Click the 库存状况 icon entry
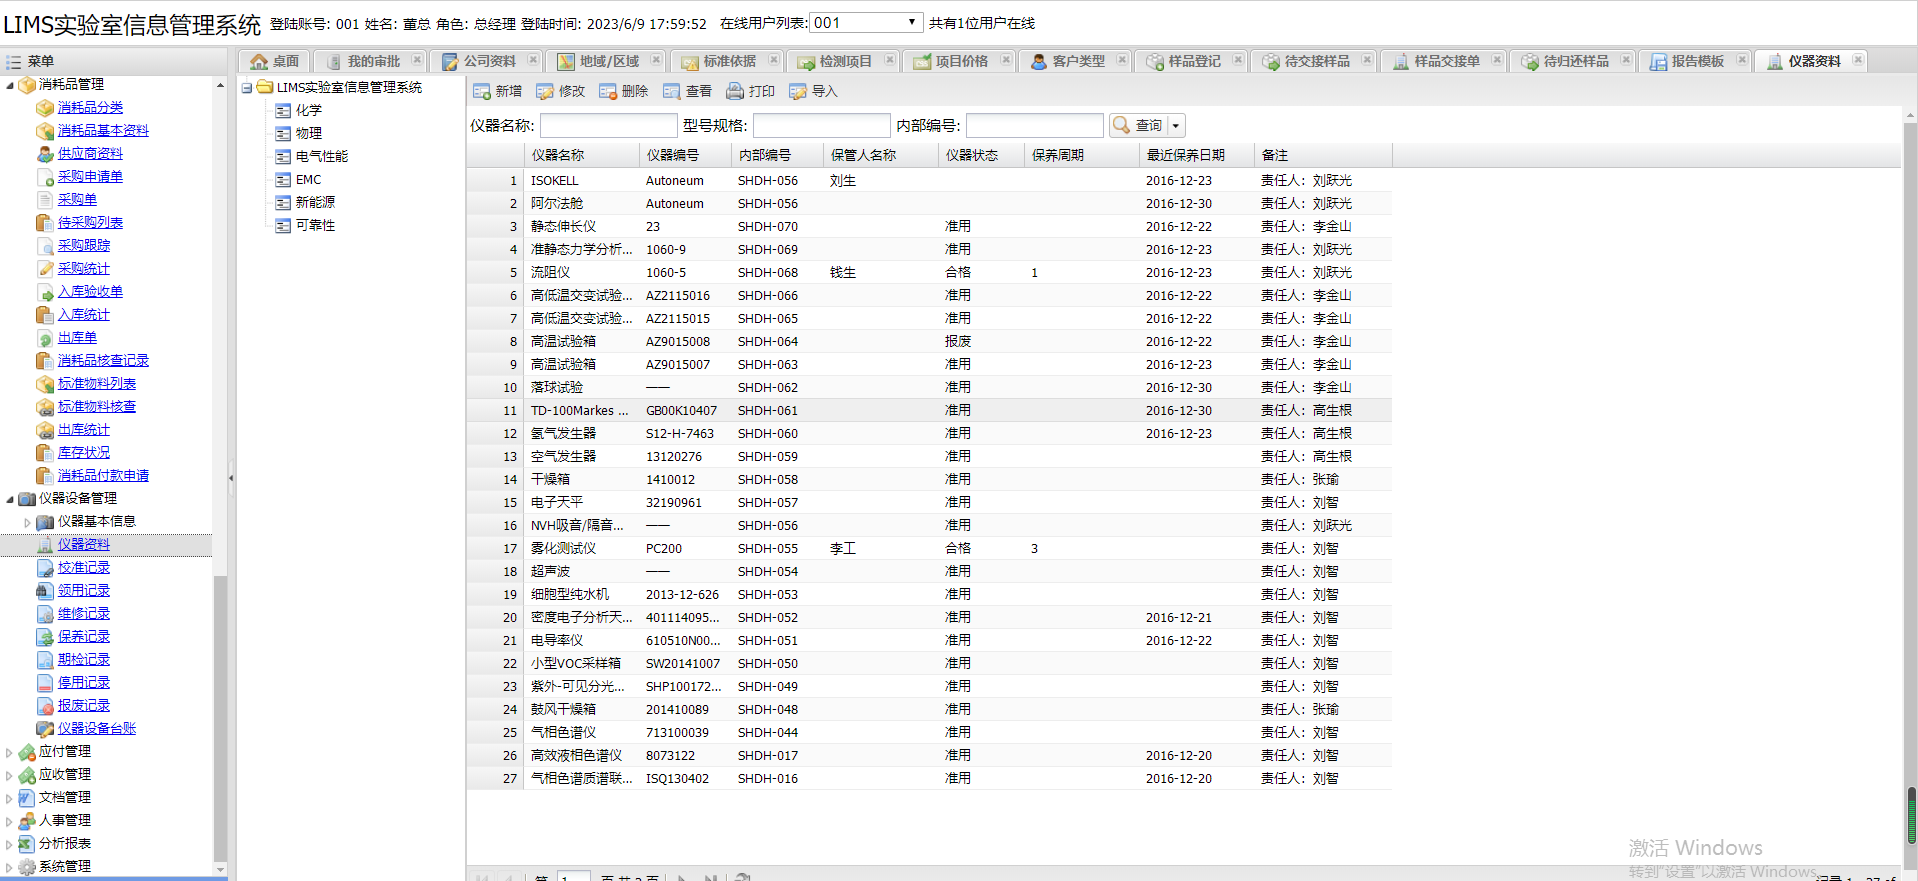 [45, 453]
